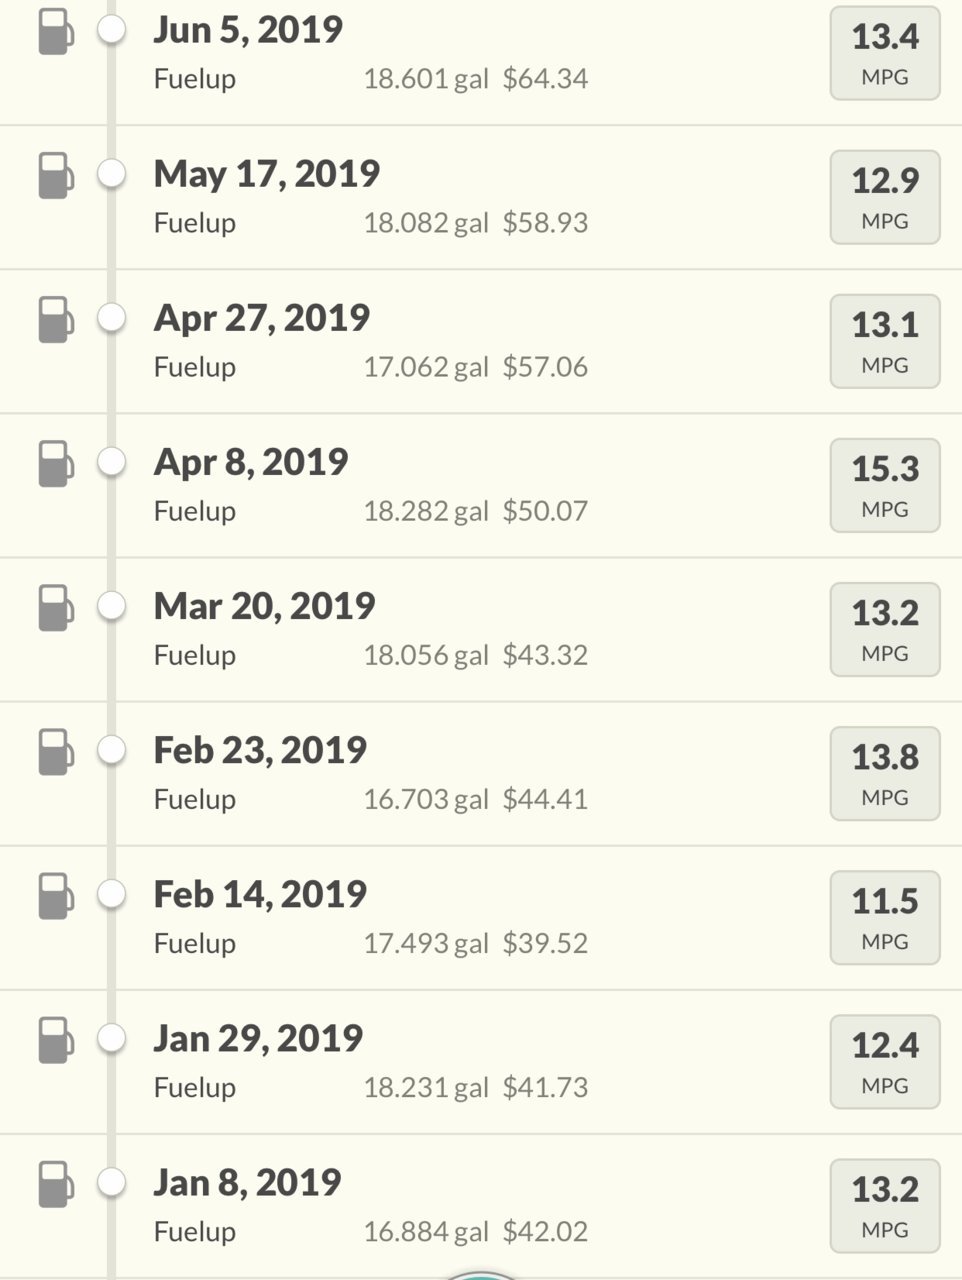
Task: Select the $57.06 fuelup cost text
Action: coord(545,367)
